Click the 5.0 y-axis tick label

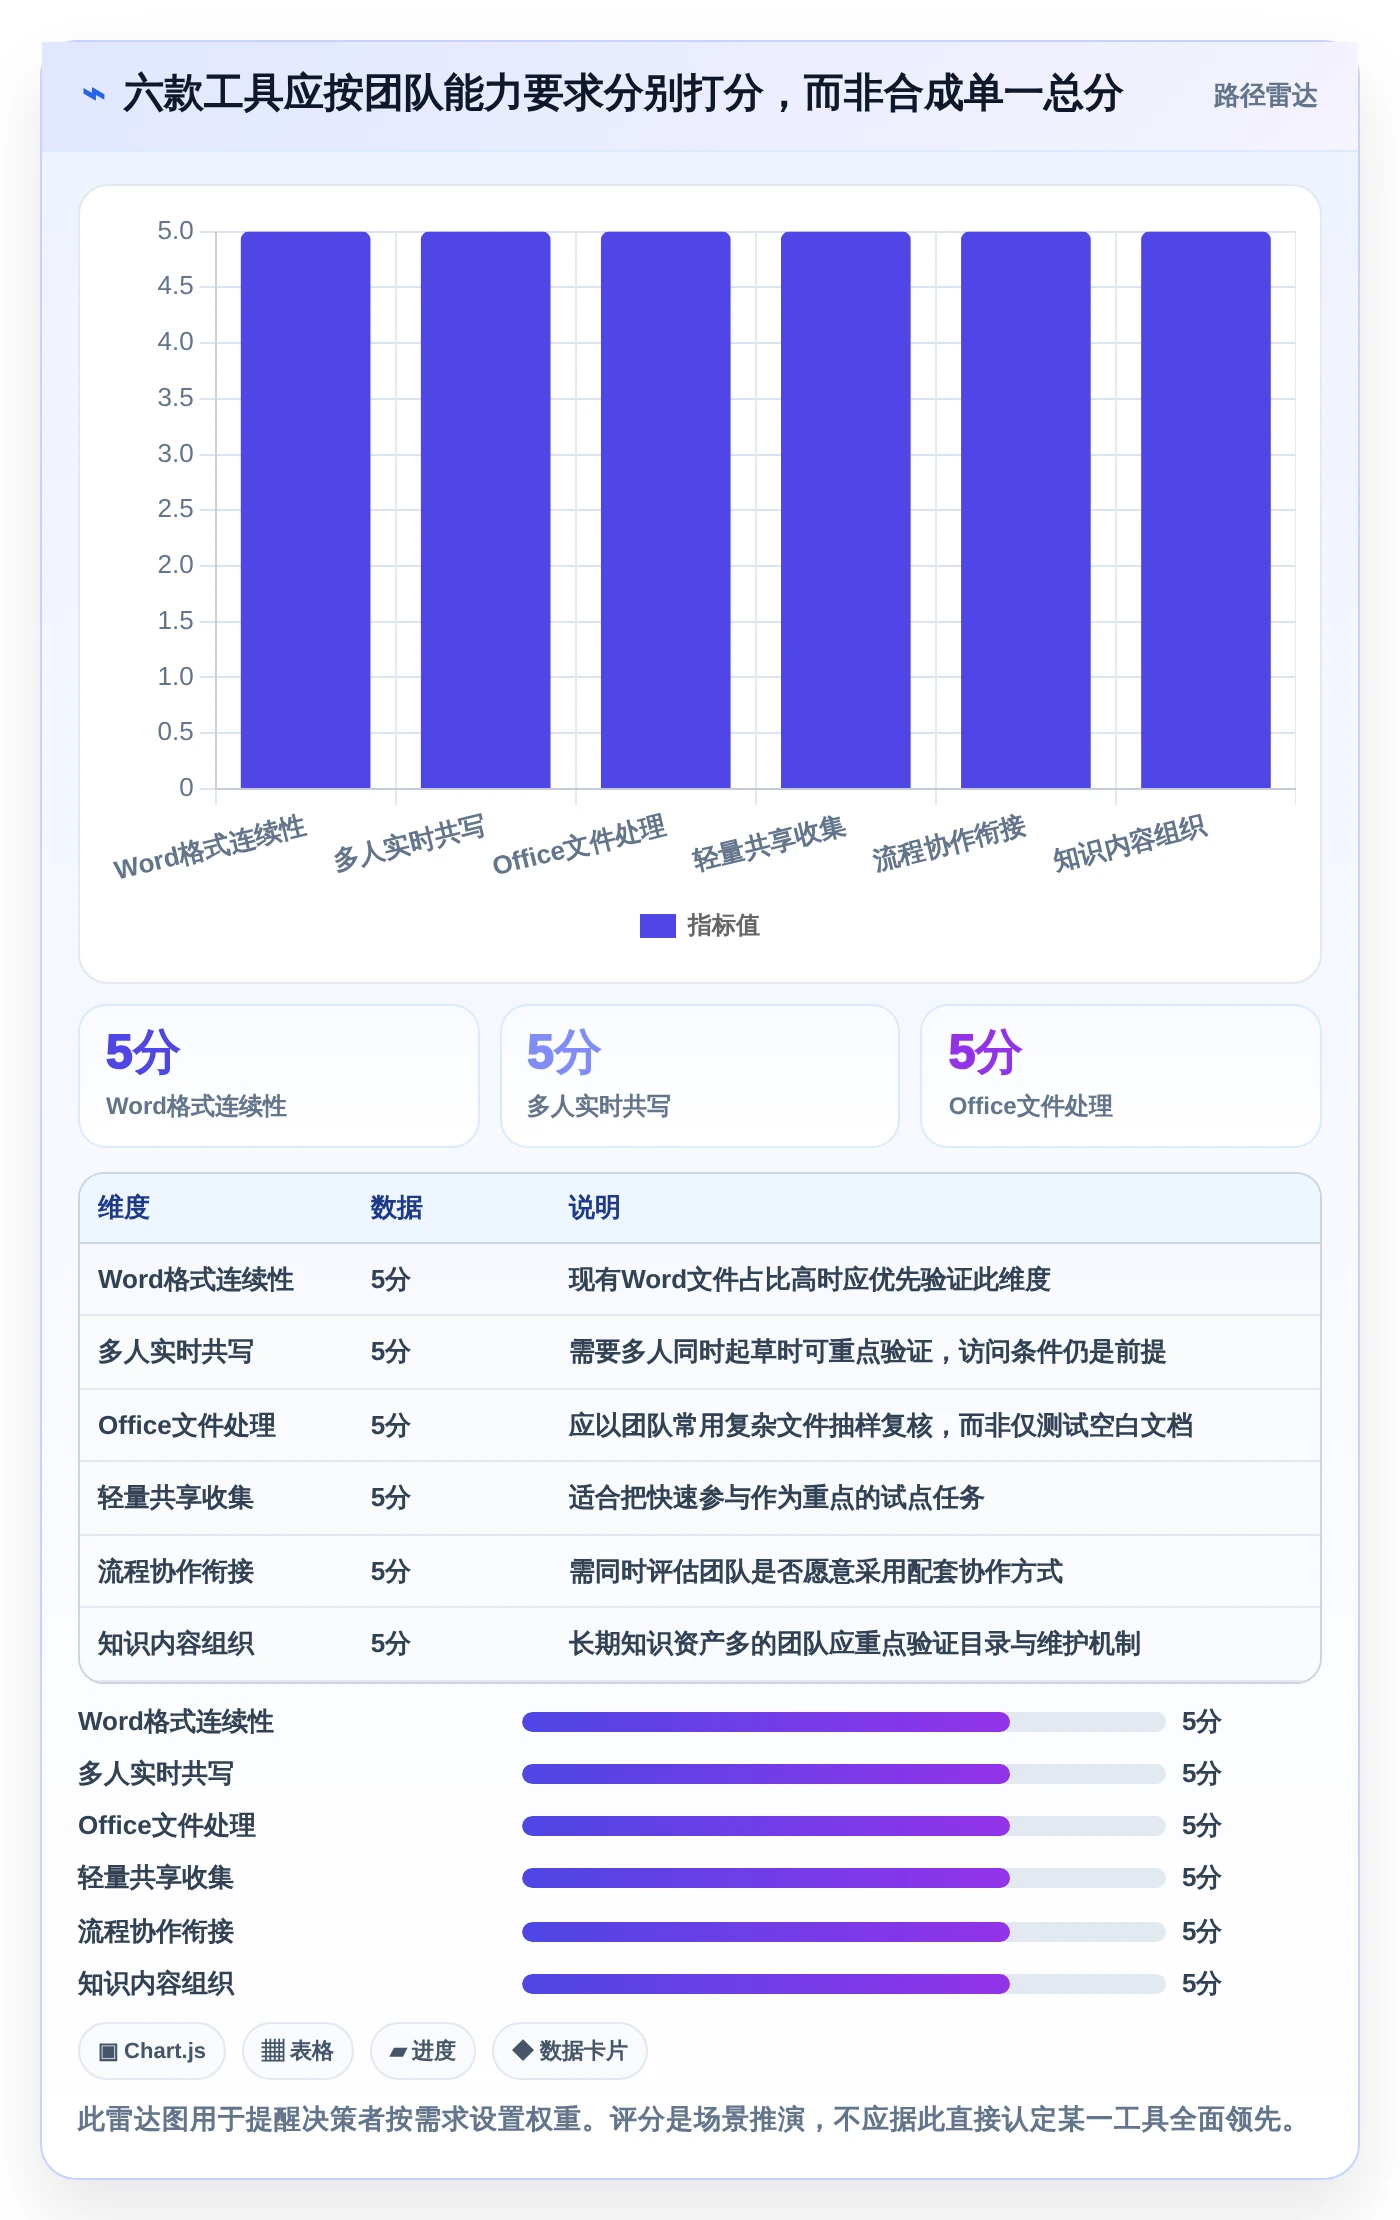point(175,231)
